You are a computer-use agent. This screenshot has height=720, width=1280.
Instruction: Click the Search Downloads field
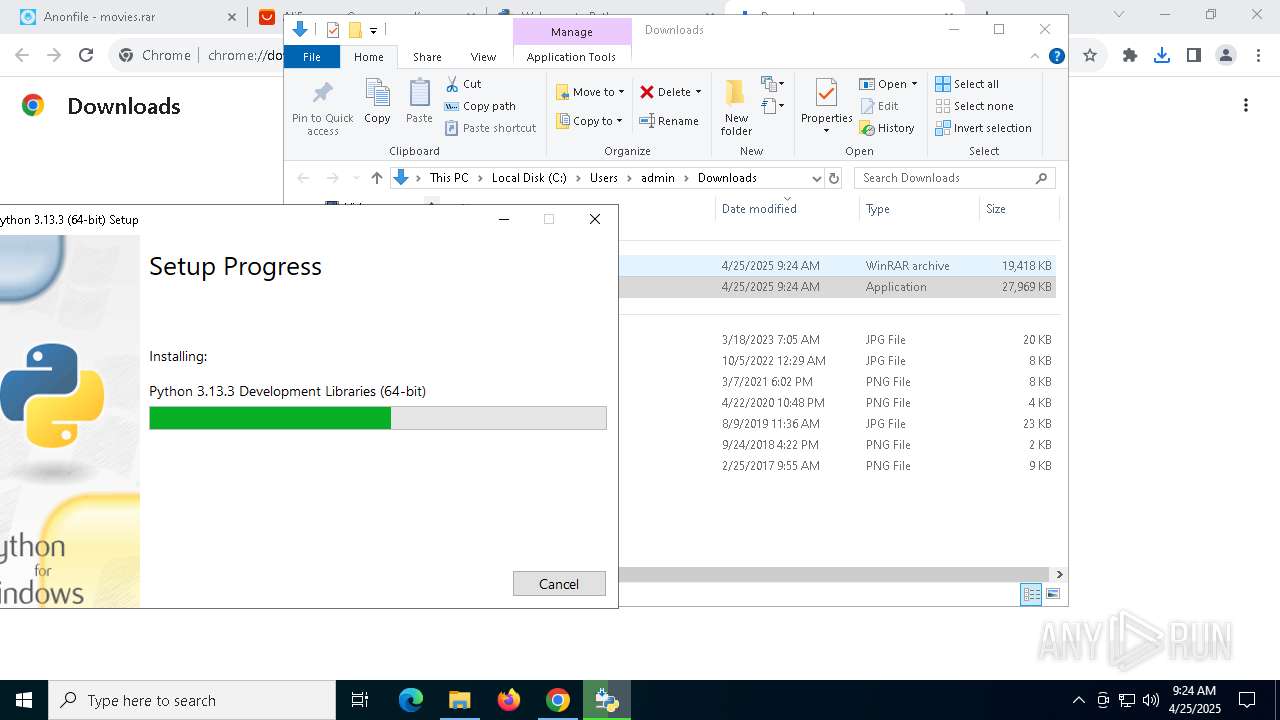click(x=955, y=178)
